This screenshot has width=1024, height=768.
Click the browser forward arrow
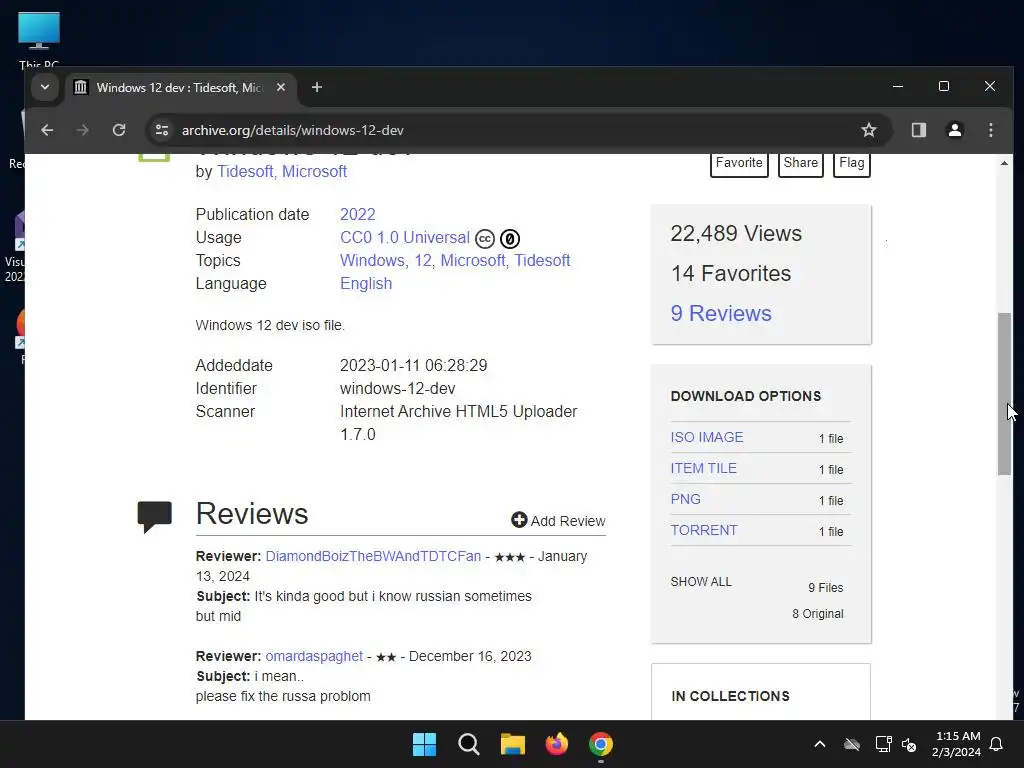[x=82, y=130]
